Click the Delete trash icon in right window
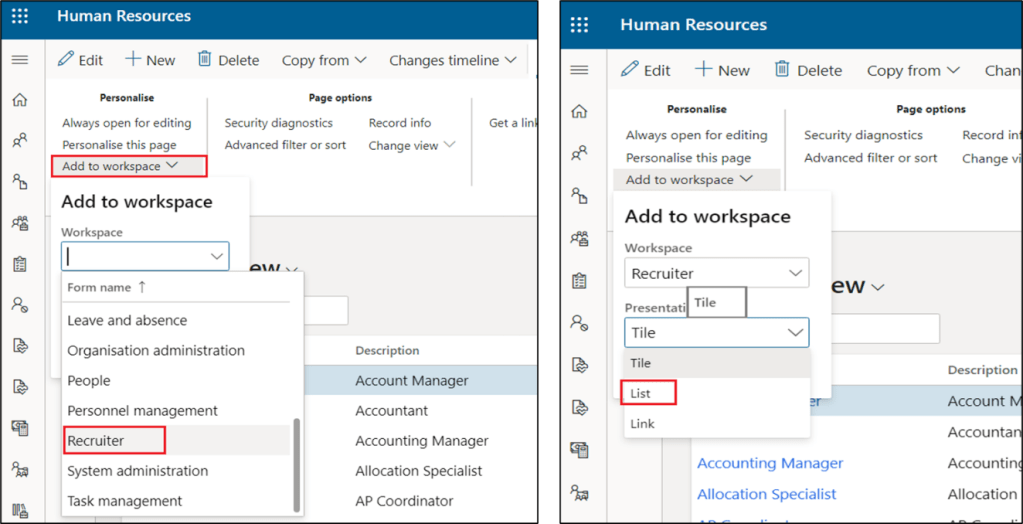1023x524 pixels. (783, 70)
